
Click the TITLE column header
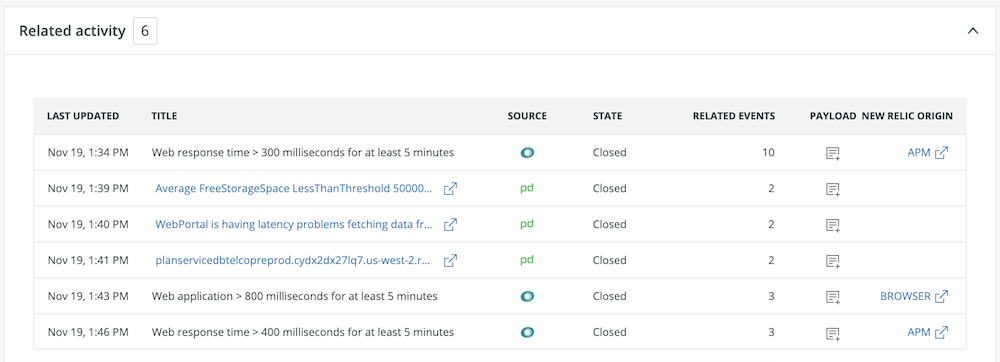pyautogui.click(x=164, y=116)
